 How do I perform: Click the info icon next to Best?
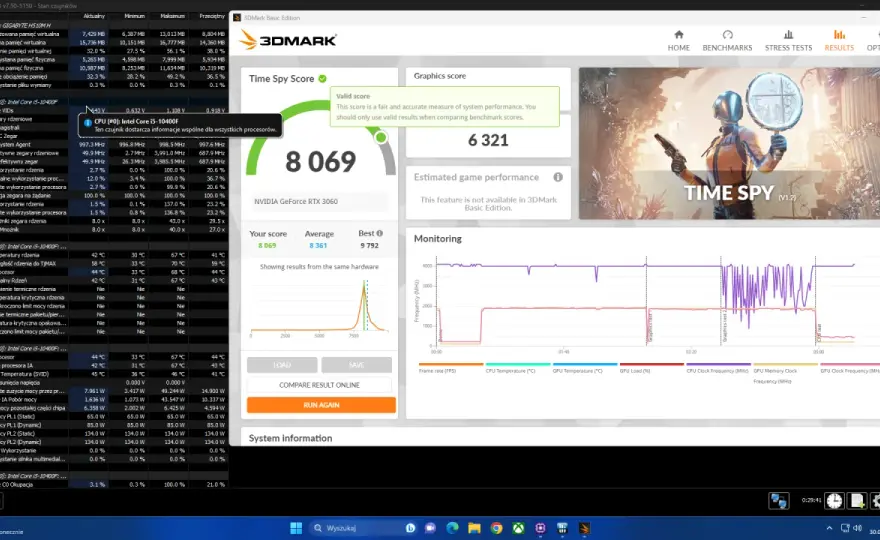point(380,233)
